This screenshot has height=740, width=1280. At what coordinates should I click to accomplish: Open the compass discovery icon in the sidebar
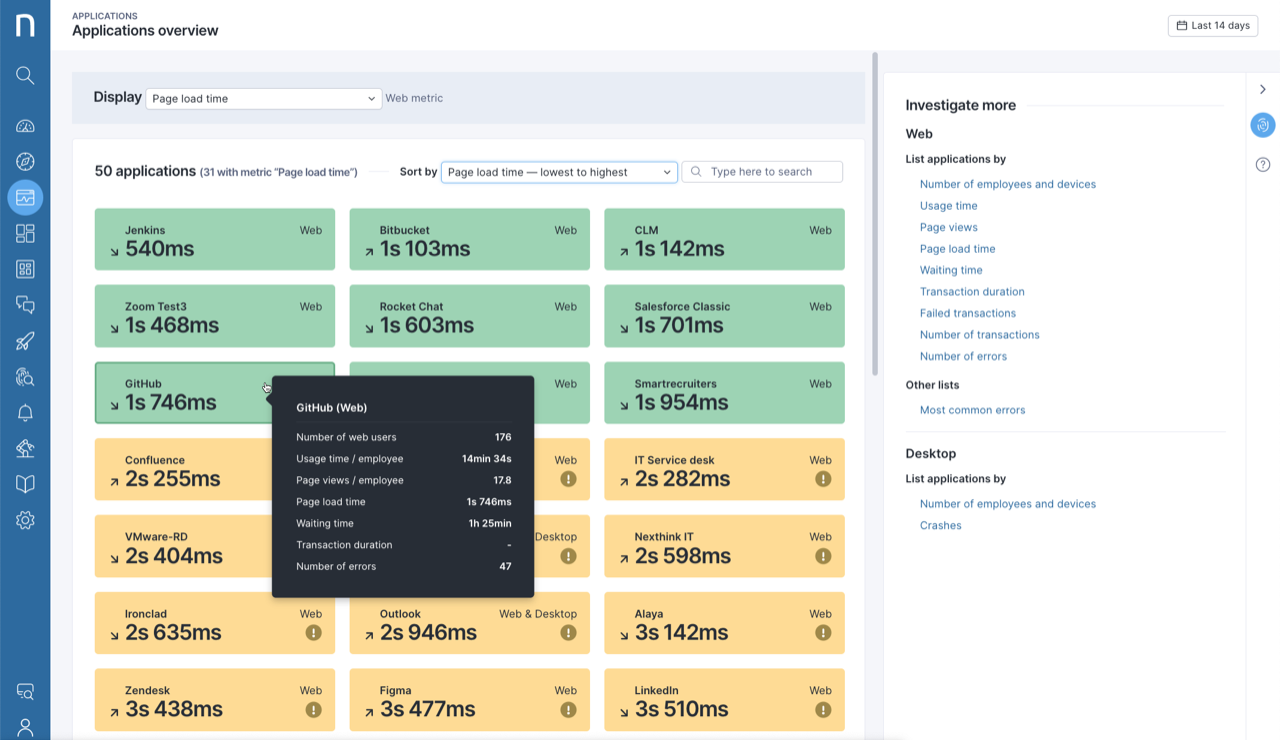tap(25, 161)
